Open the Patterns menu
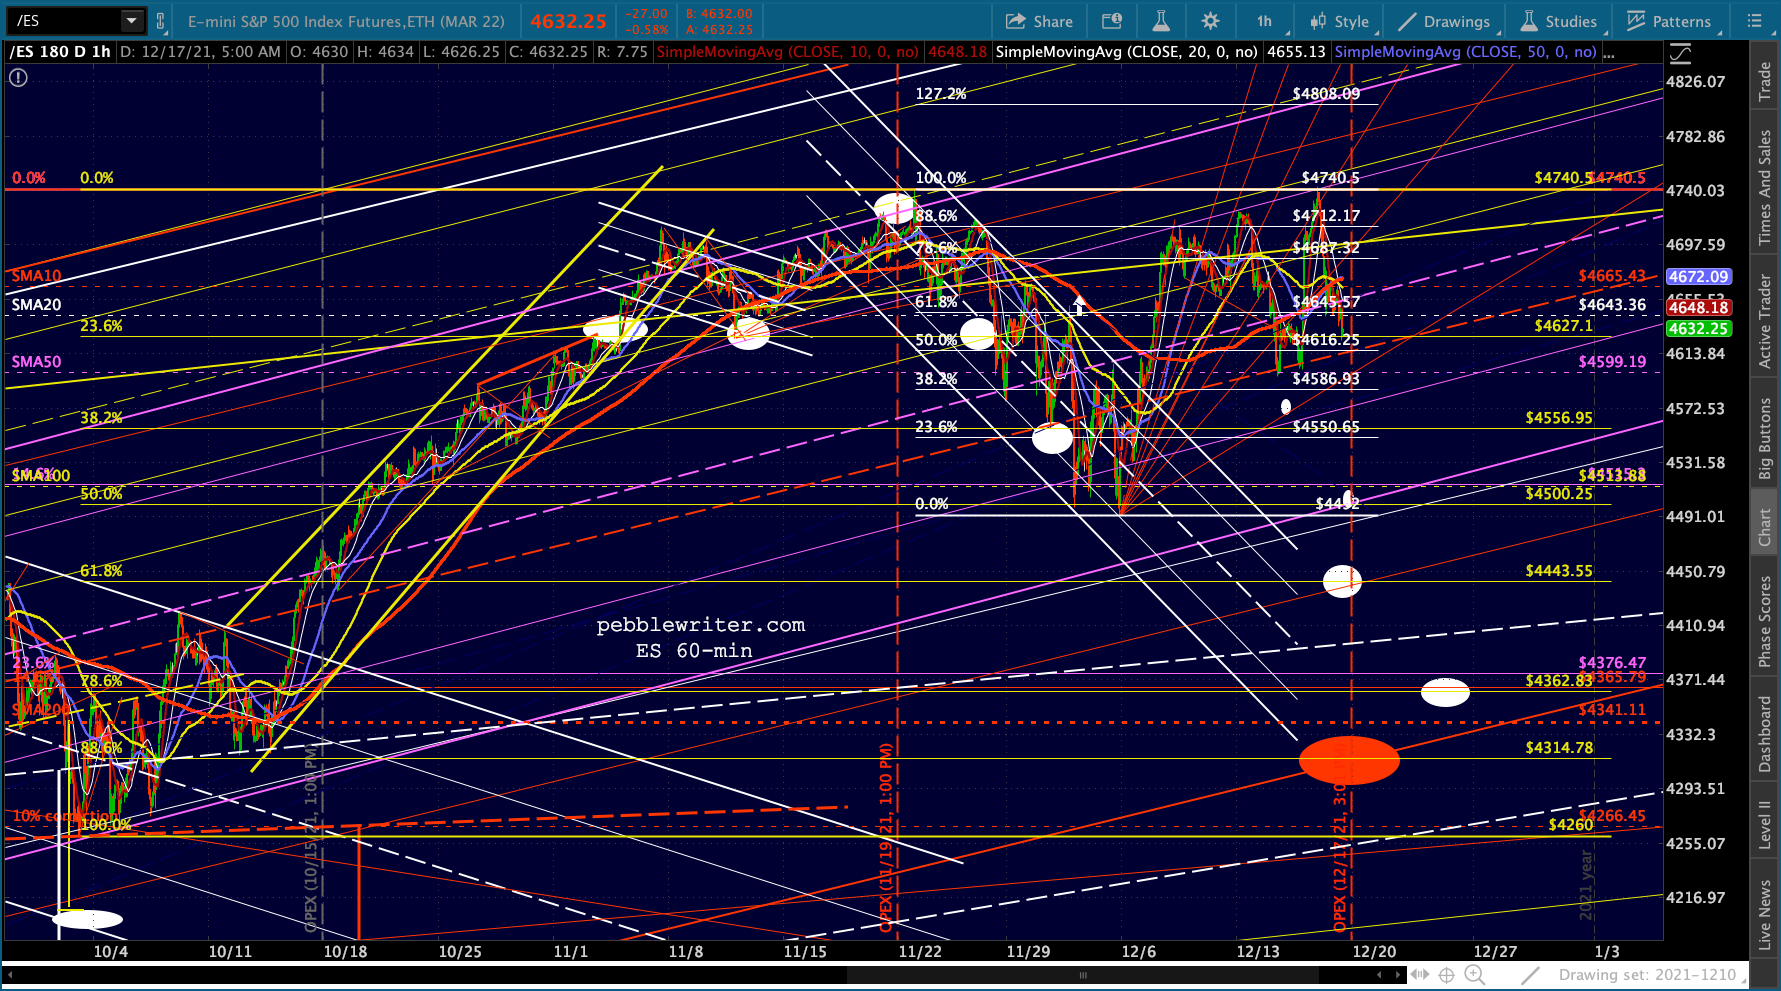 pos(1670,21)
